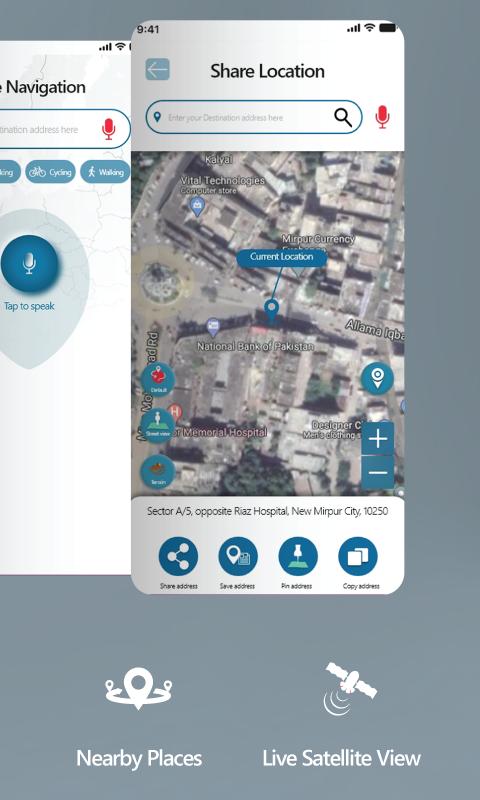The height and width of the screenshot is (800, 480).
Task: Select the Cycling travel mode chip
Action: (50, 172)
